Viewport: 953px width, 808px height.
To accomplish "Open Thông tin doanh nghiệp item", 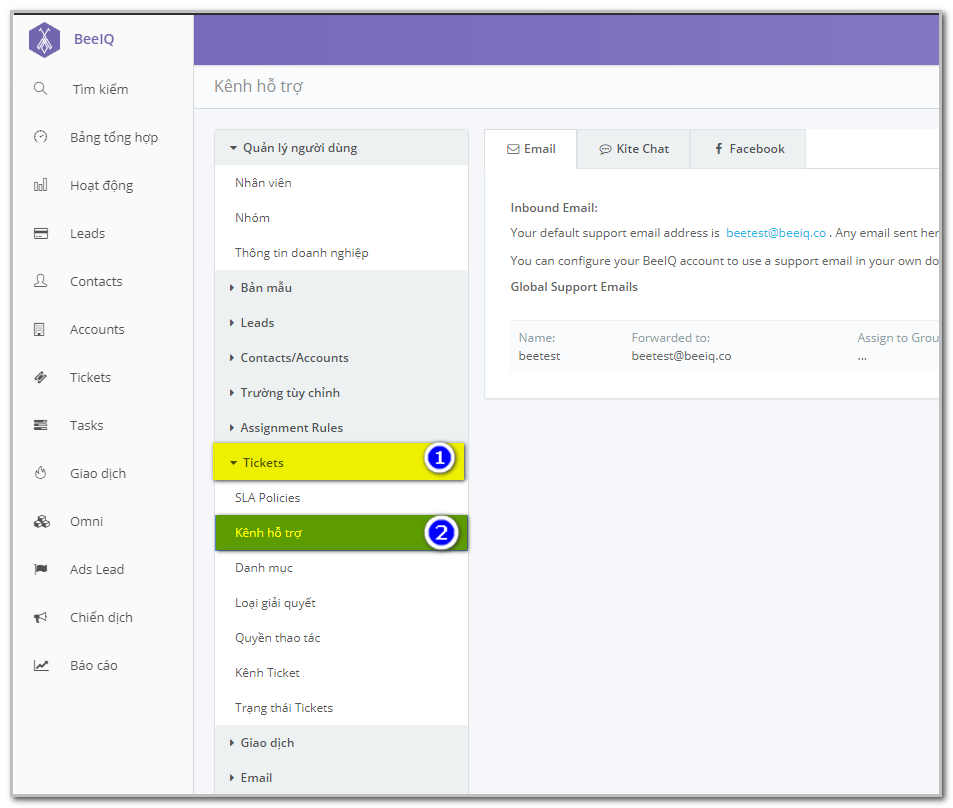I will click(342, 253).
